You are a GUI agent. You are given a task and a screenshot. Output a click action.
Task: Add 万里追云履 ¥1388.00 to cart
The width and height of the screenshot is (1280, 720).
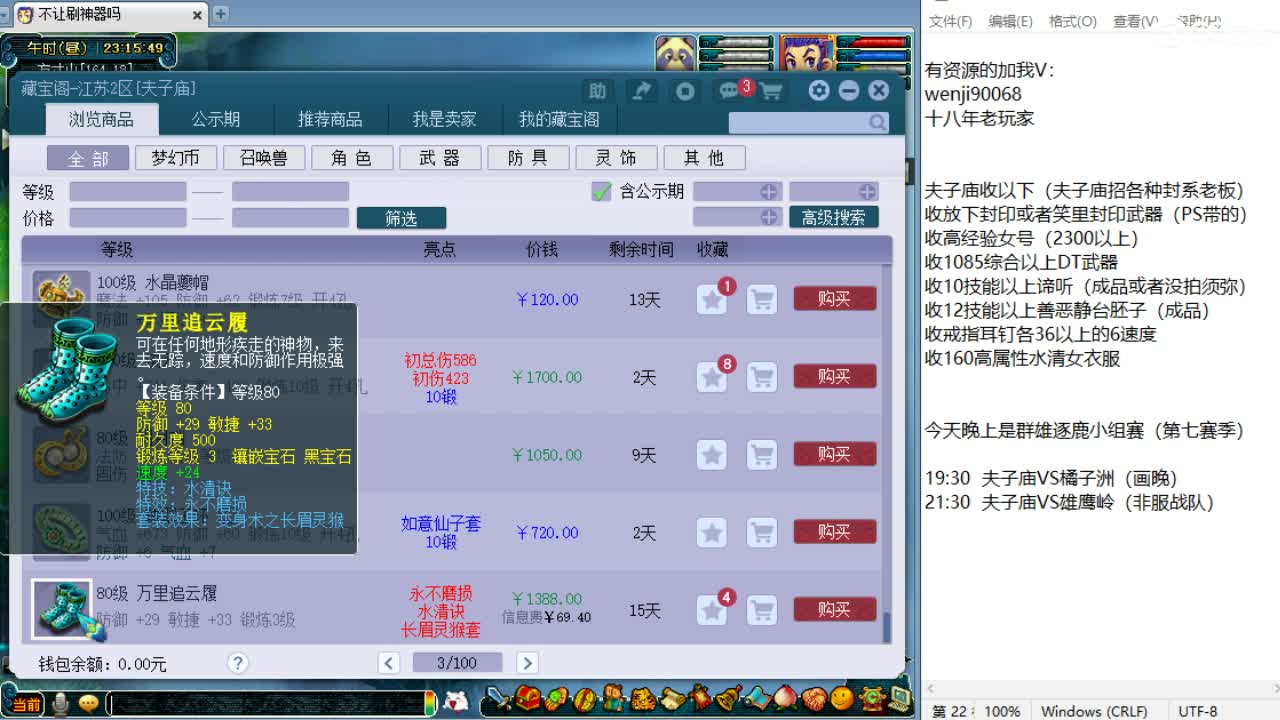pyautogui.click(x=762, y=609)
